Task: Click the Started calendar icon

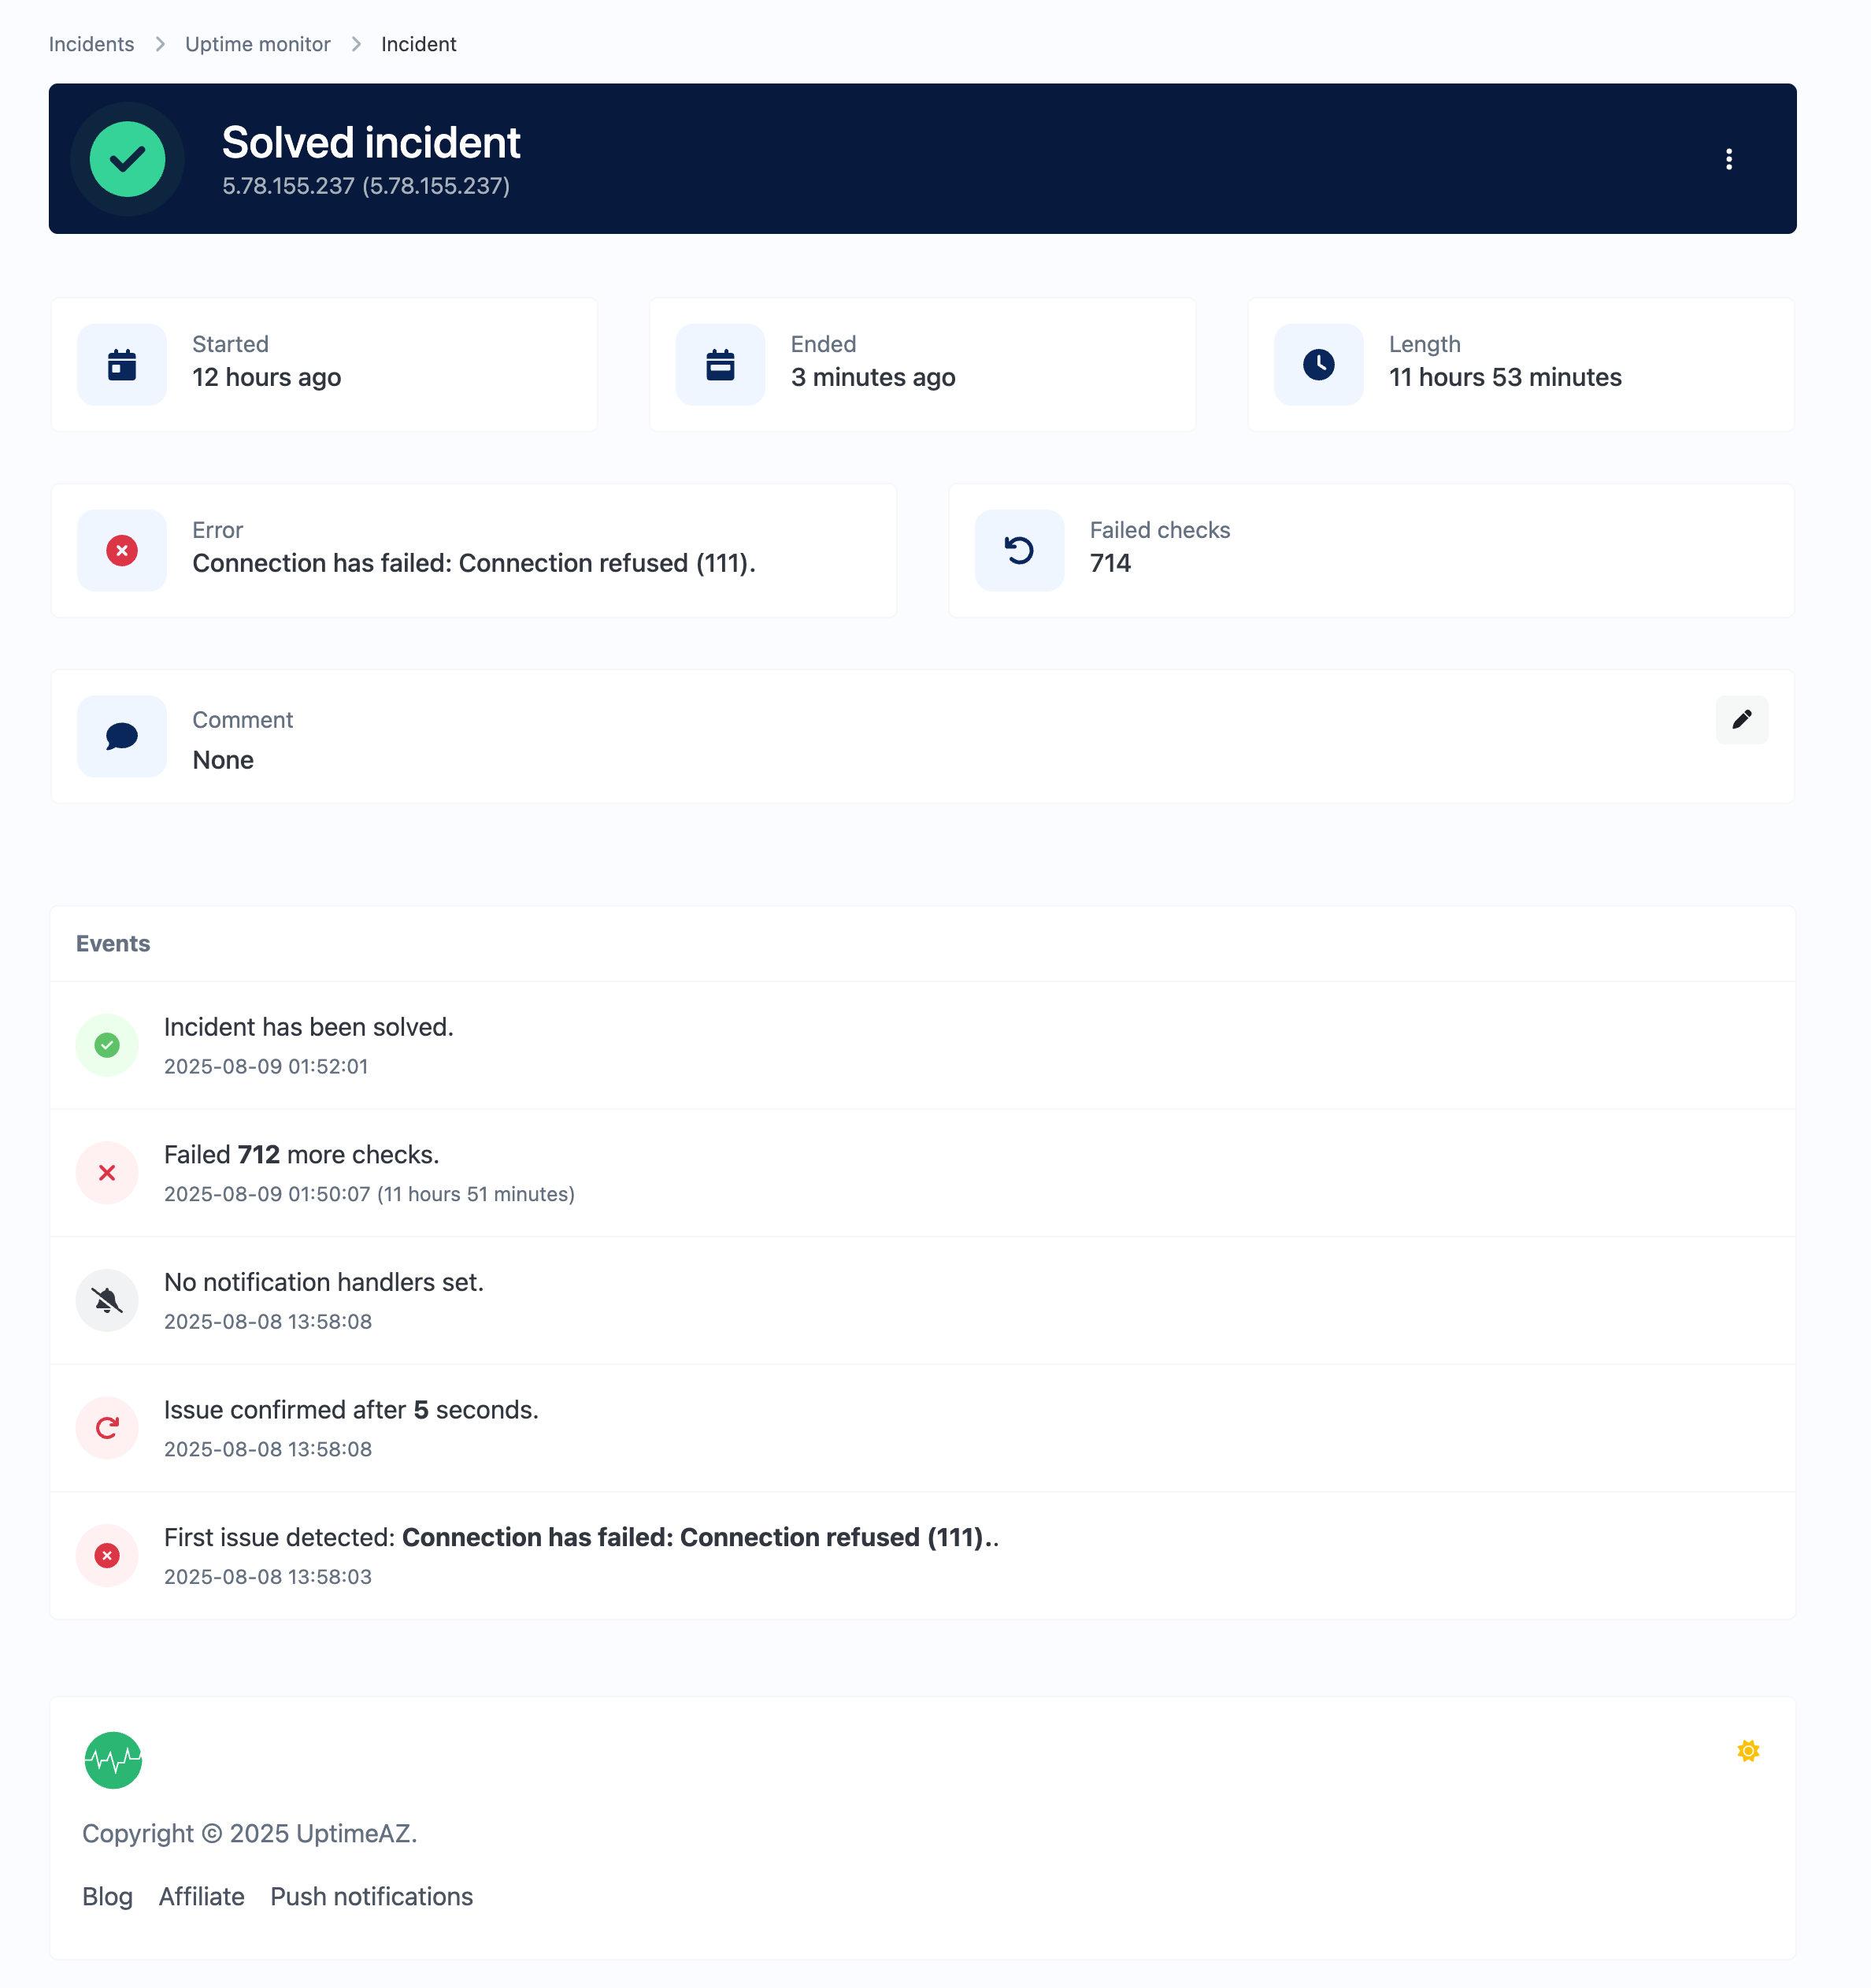Action: [122, 364]
